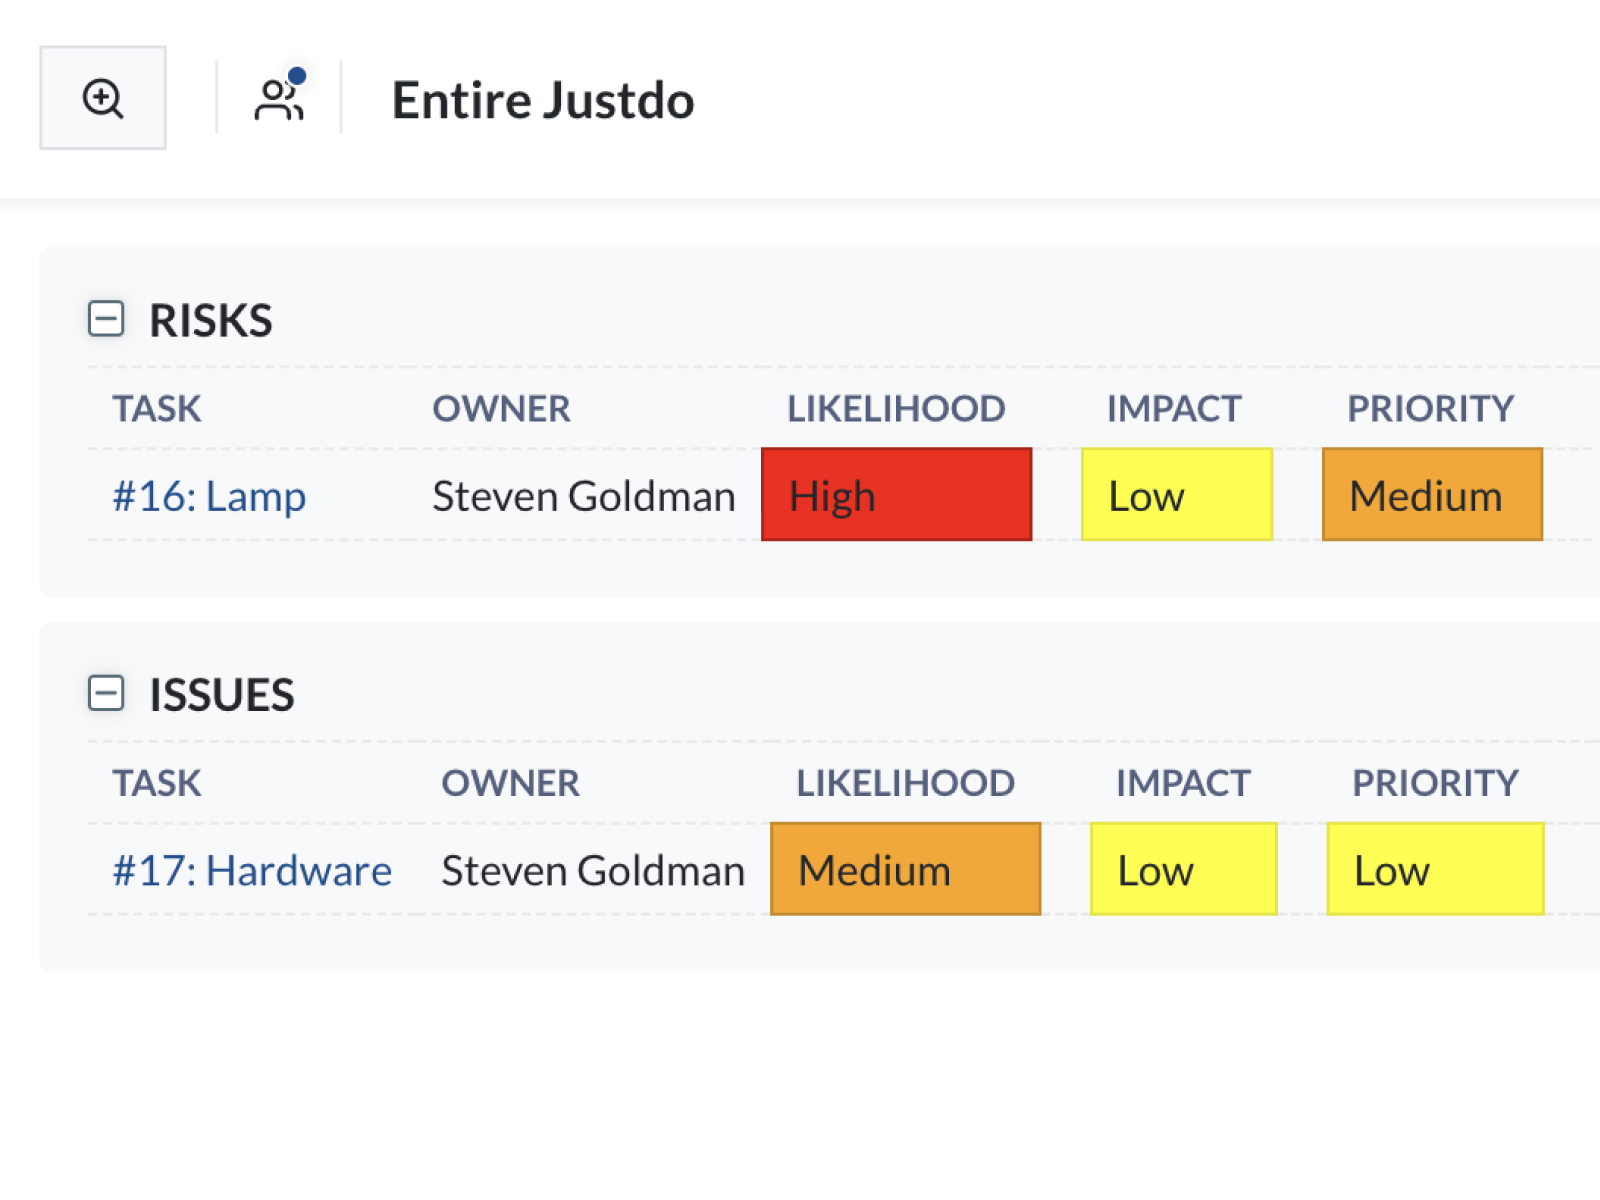The height and width of the screenshot is (1200, 1600).
Task: Click the PRIORITY header in Issues table
Action: click(1435, 783)
